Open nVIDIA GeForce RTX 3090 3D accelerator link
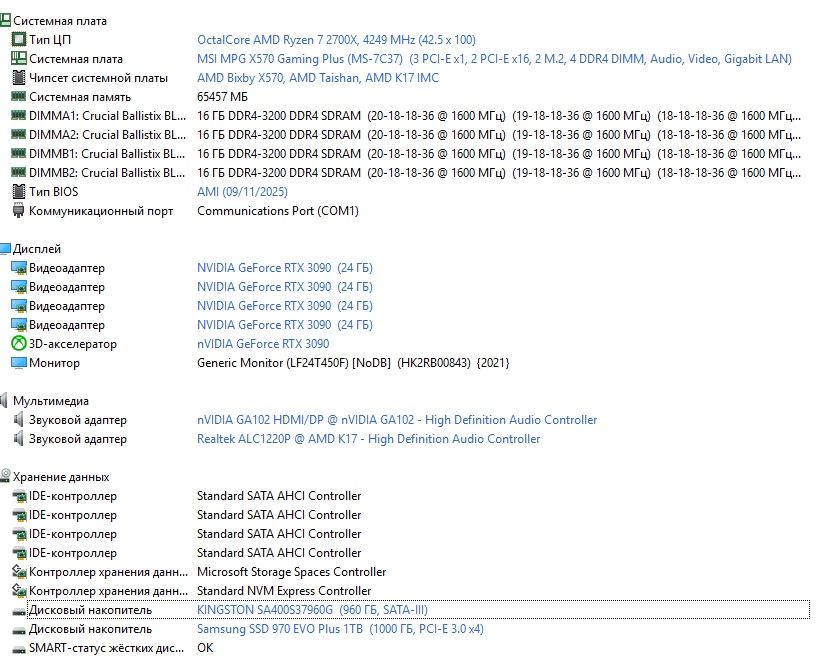Screen dimensions: 835x662 click(x=263, y=344)
